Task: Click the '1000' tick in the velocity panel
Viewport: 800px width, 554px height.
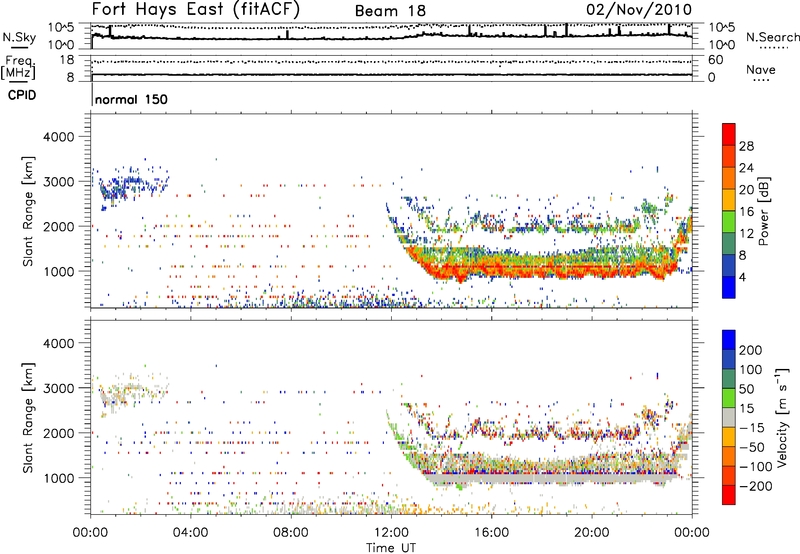Action: pos(59,478)
